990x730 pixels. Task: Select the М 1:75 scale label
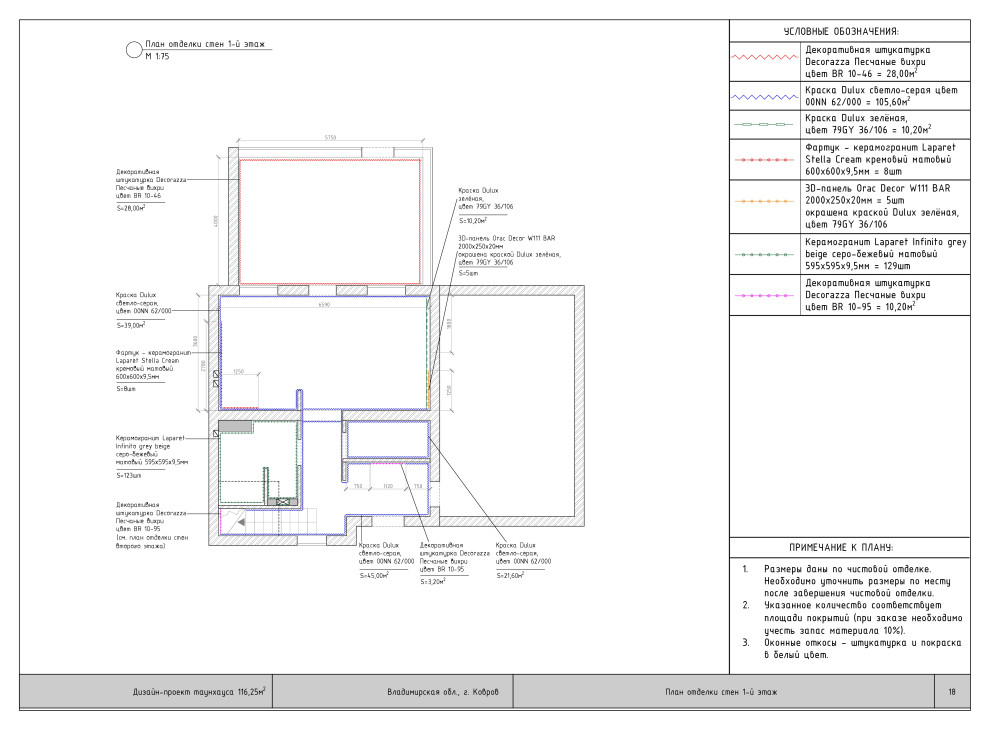(x=157, y=59)
